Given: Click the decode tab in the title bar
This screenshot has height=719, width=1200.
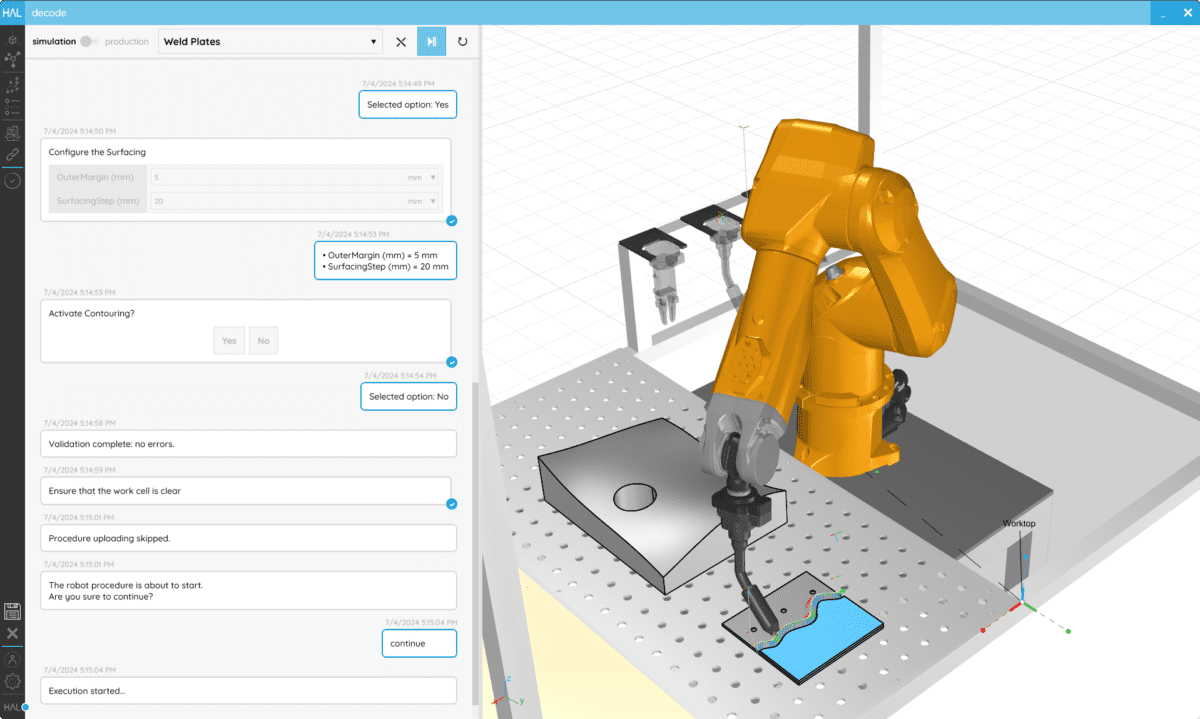Looking at the screenshot, I should click(49, 12).
